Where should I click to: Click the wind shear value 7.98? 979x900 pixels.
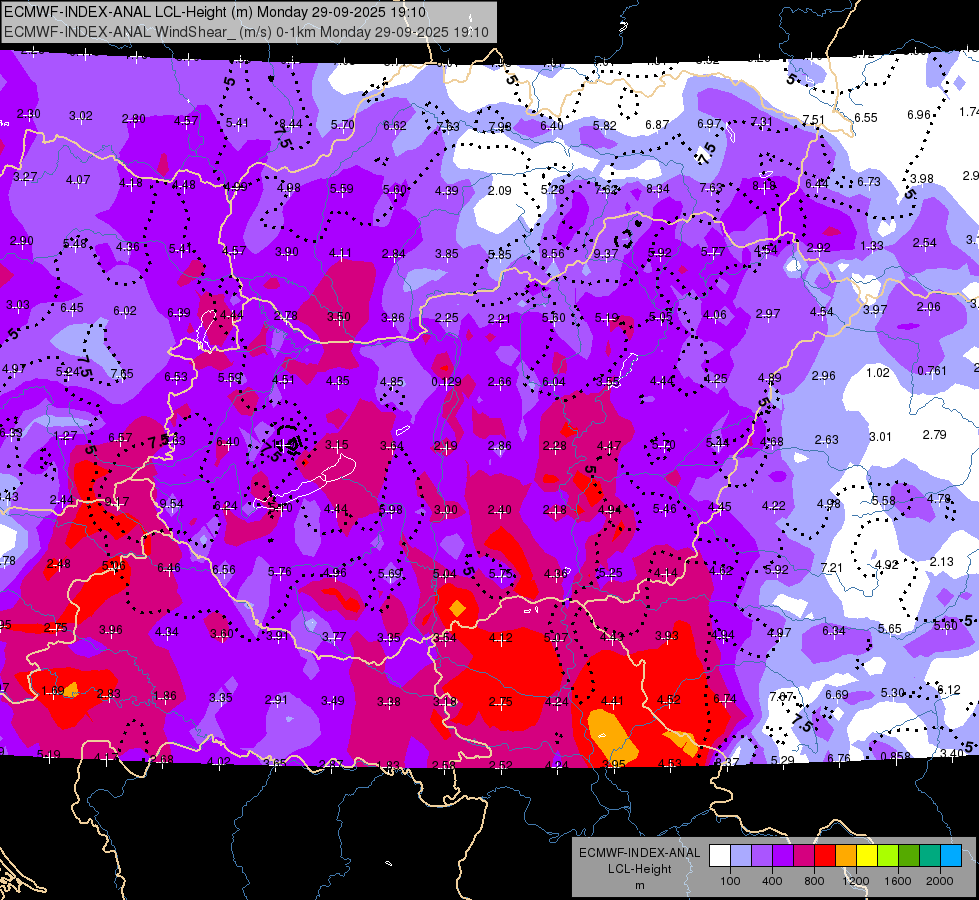pyautogui.click(x=499, y=127)
